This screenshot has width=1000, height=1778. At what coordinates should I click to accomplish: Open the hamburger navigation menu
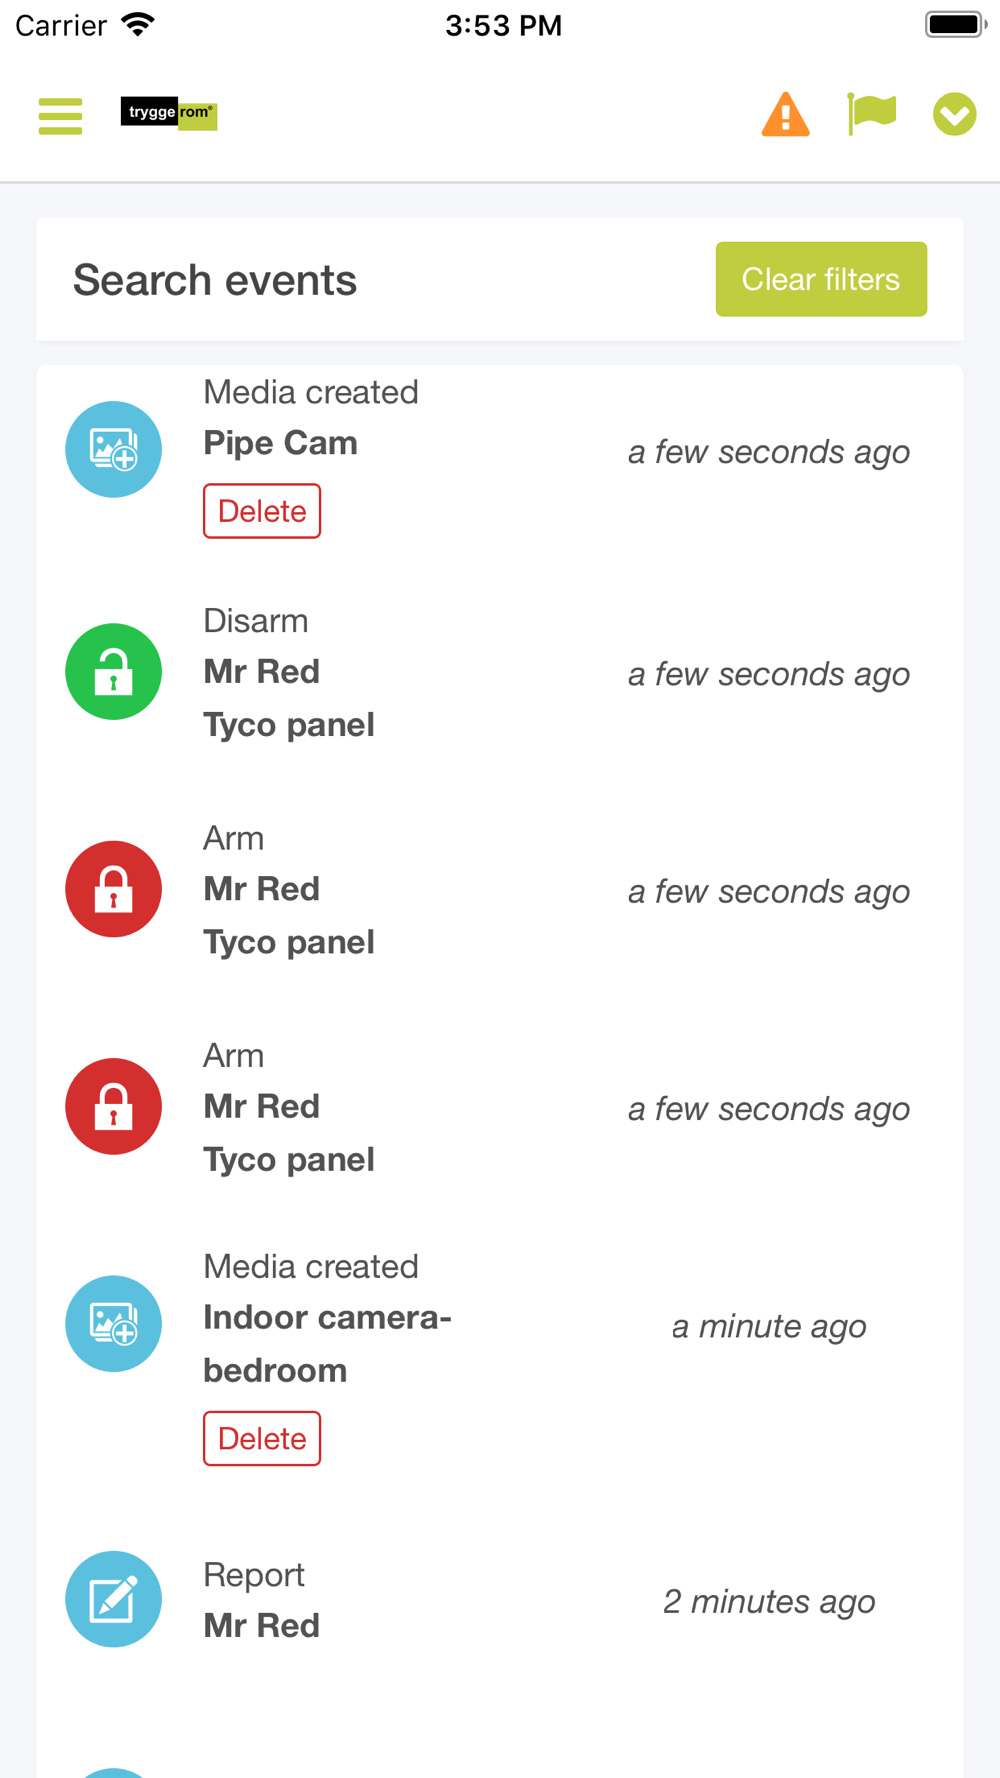60,116
